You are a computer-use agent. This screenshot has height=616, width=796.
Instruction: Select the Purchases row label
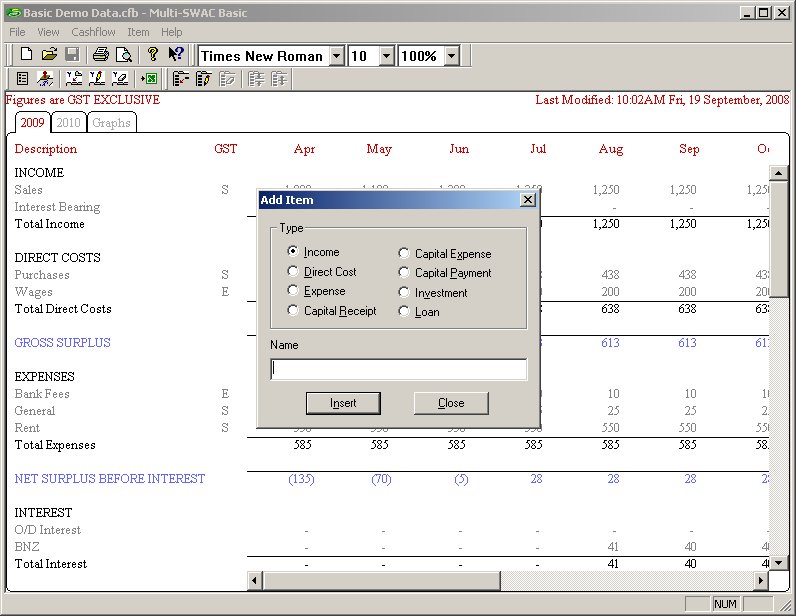click(x=42, y=275)
